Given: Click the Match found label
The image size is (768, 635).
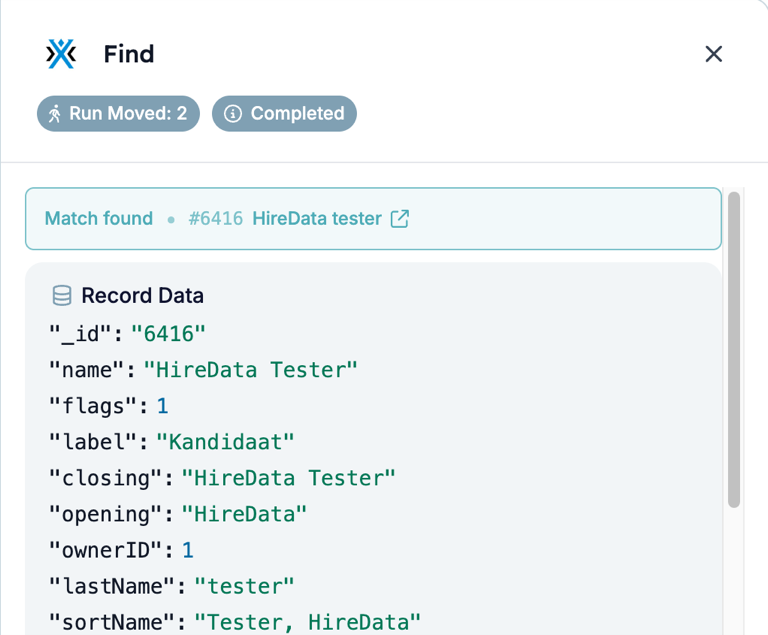Looking at the screenshot, I should pos(99,219).
